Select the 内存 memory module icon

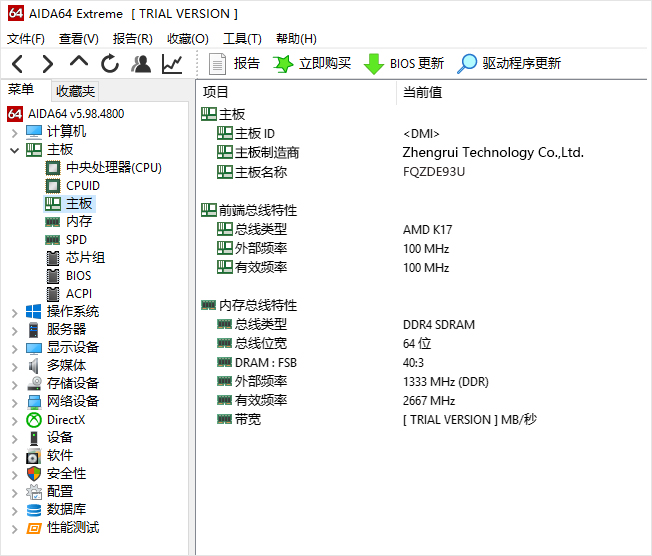click(53, 222)
